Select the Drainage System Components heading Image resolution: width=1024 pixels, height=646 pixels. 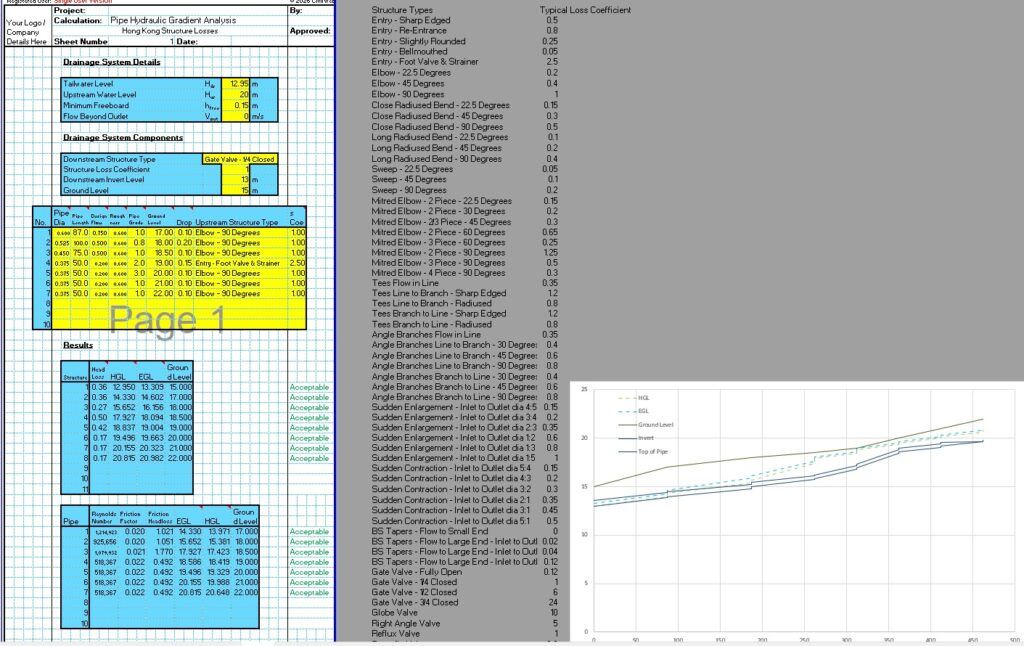(122, 137)
